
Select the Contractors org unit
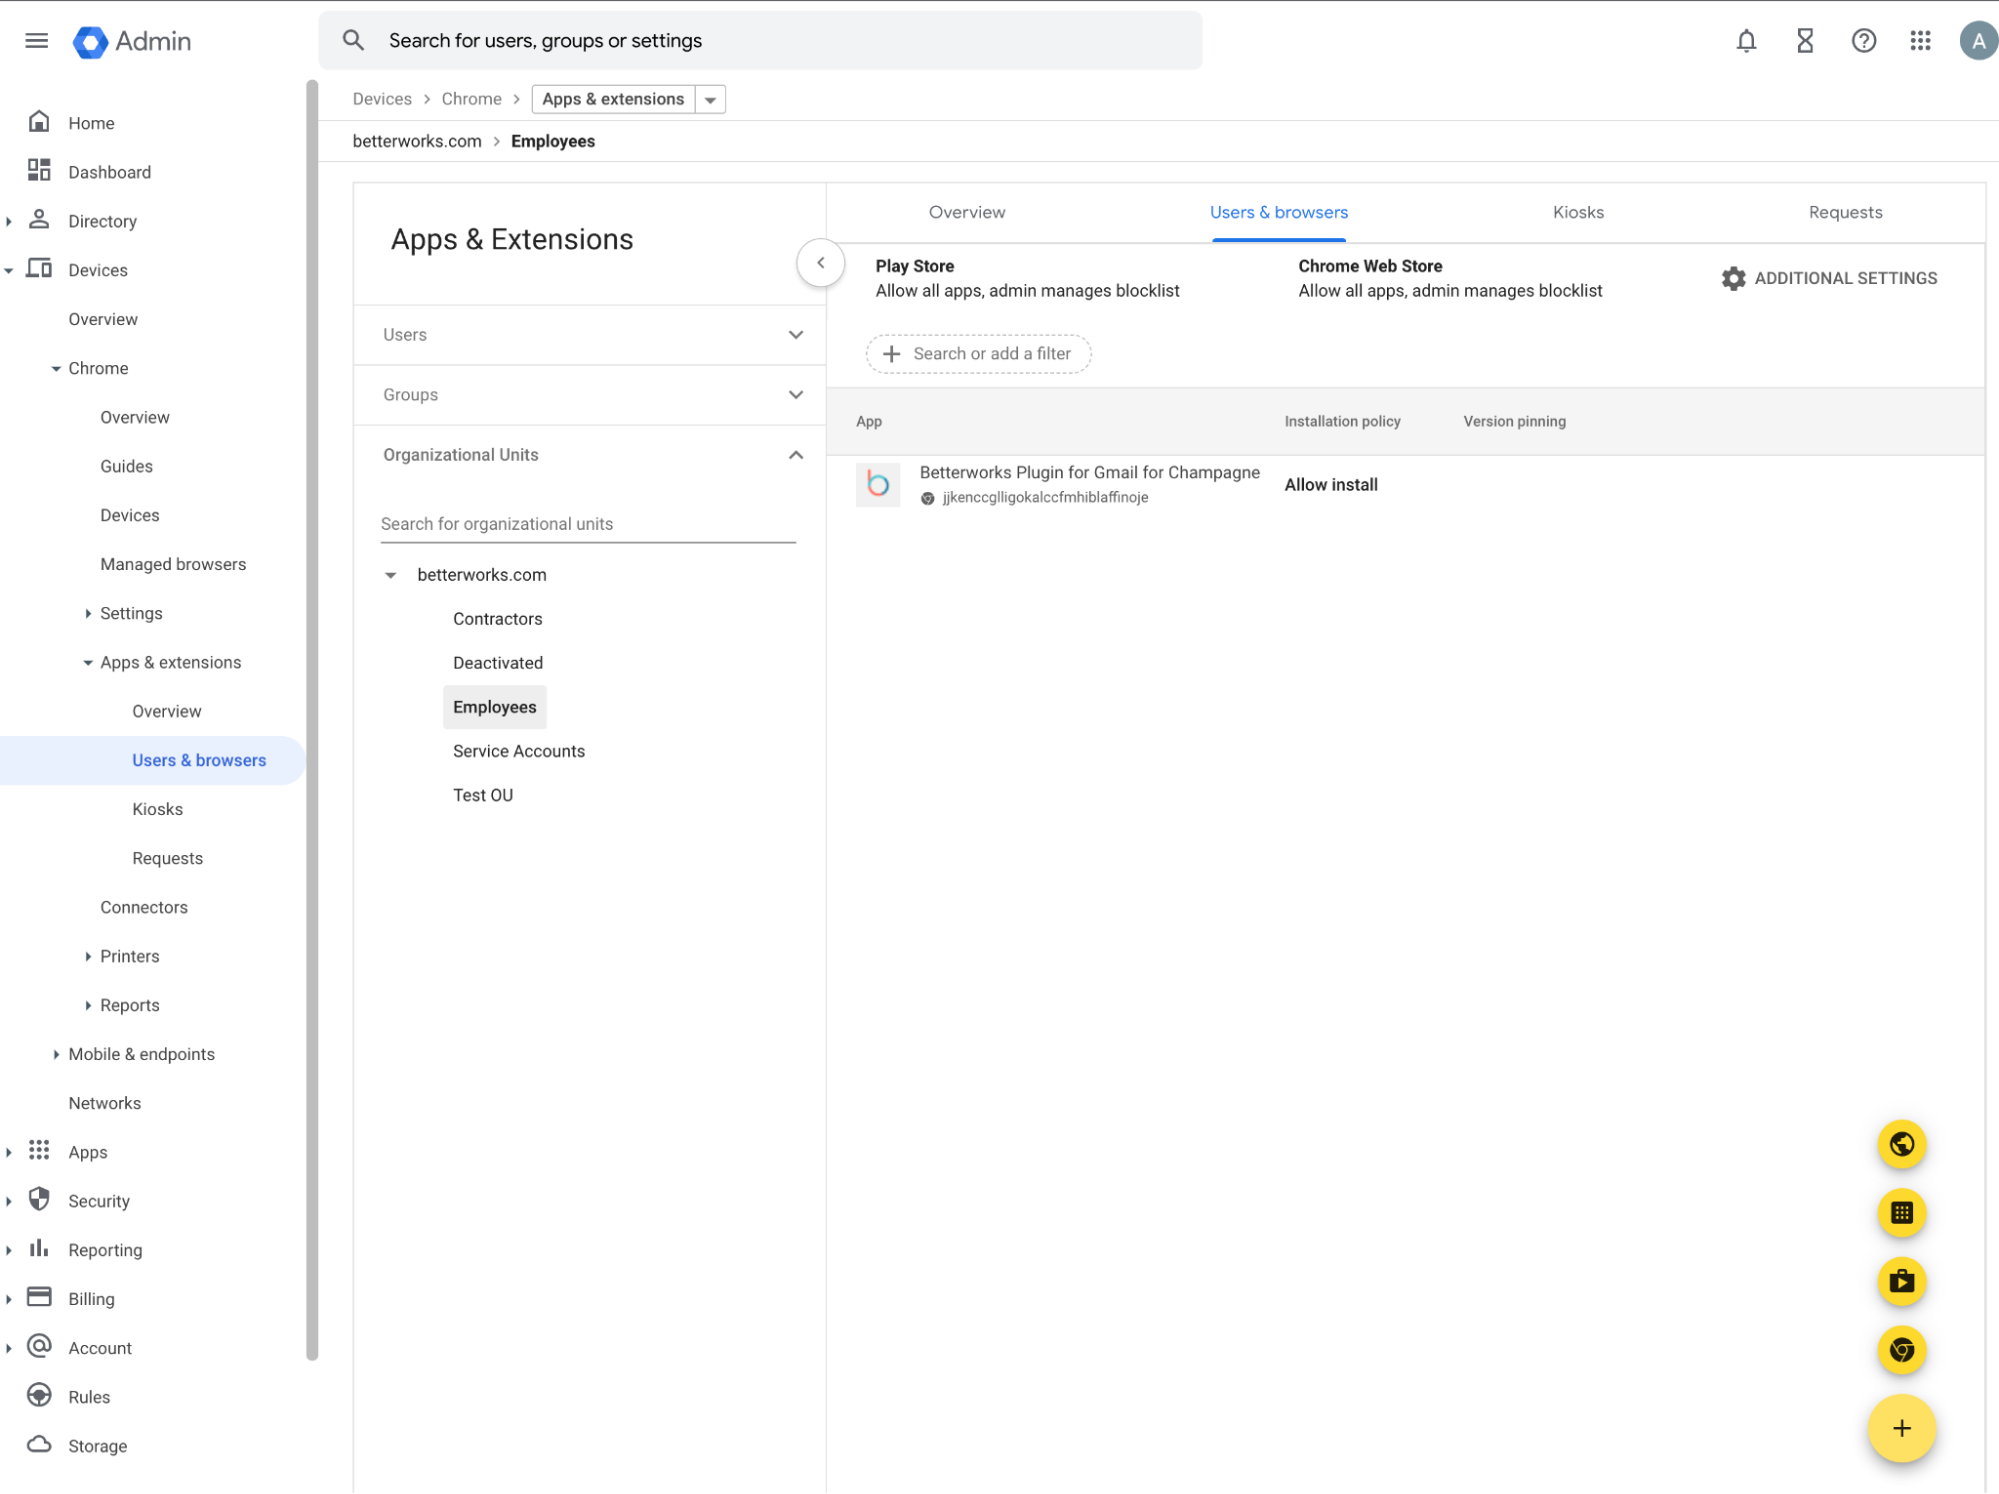pos(497,619)
